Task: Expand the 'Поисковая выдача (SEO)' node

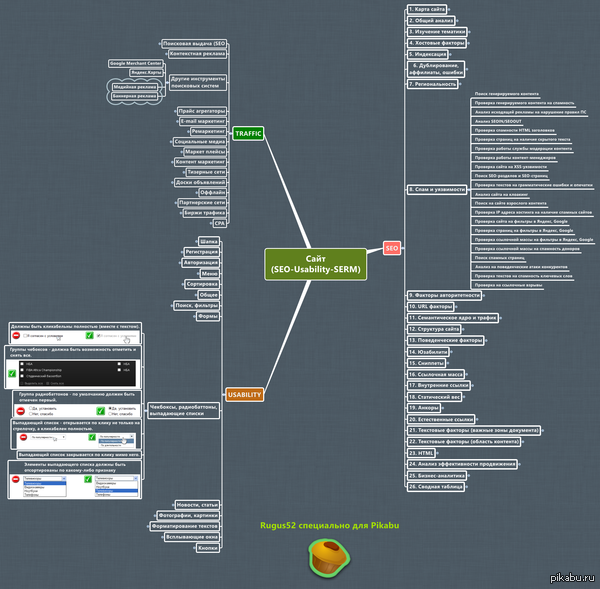Action: click(x=193, y=44)
